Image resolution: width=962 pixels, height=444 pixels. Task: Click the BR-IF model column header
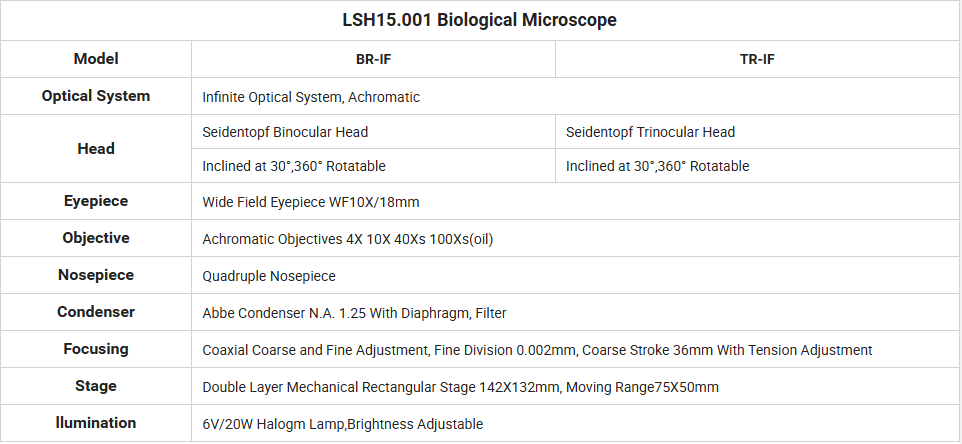tap(373, 59)
